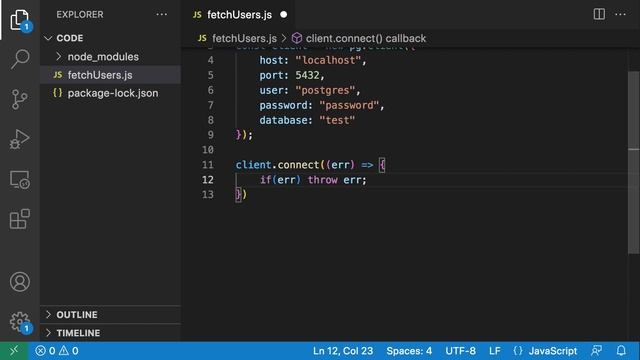Click client.connect() callback breadcrumb
Viewport: 640px width, 360px height.
[366, 38]
